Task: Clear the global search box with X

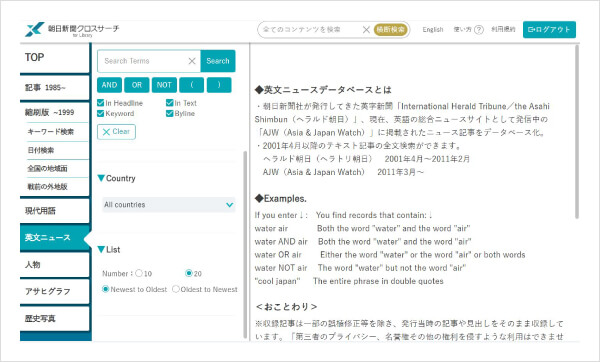Action: pyautogui.click(x=366, y=29)
